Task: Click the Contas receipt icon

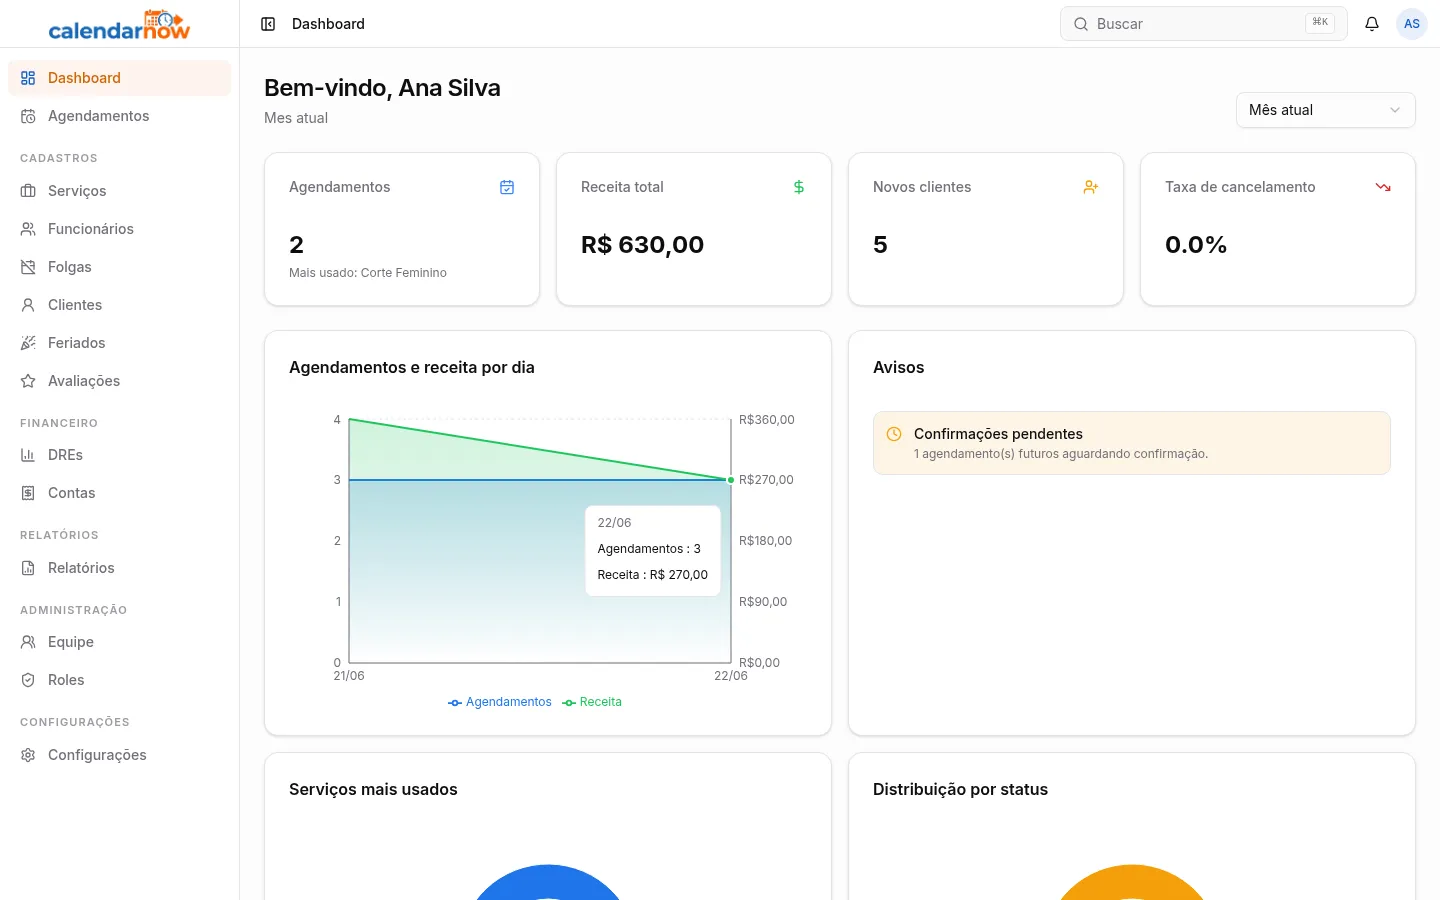Action: 28,493
